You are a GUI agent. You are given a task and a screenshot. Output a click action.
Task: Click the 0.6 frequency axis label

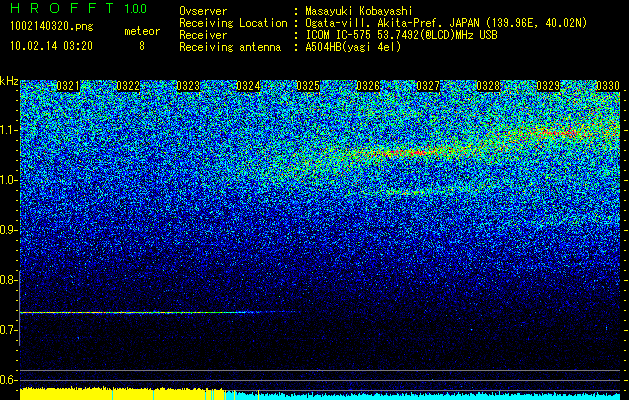tap(8, 380)
